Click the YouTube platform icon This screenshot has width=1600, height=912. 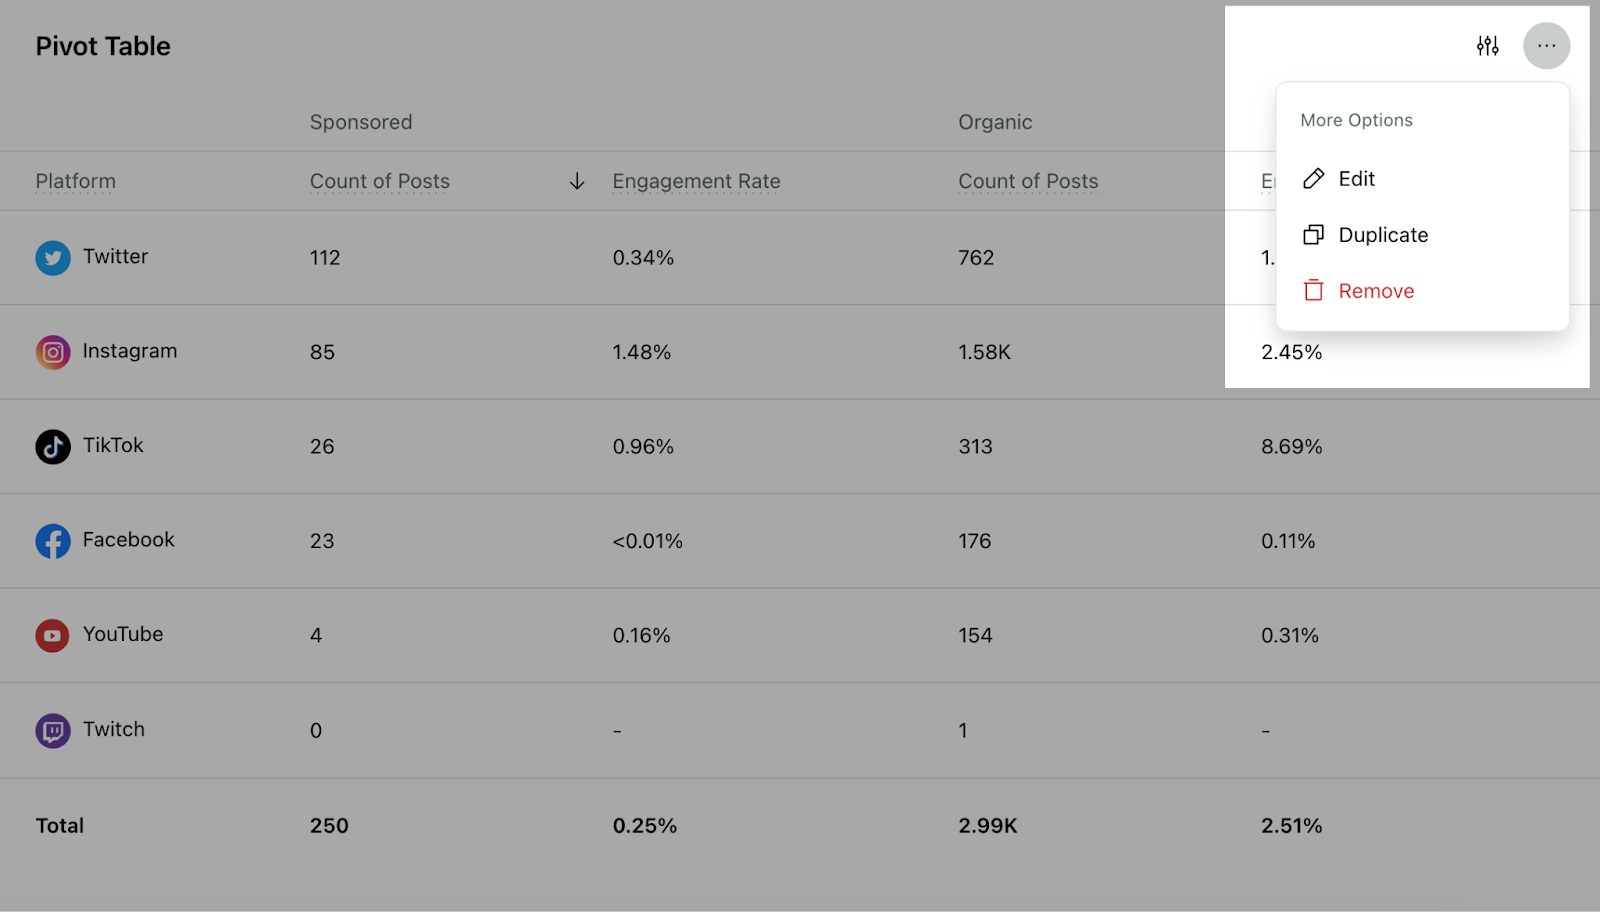[53, 635]
